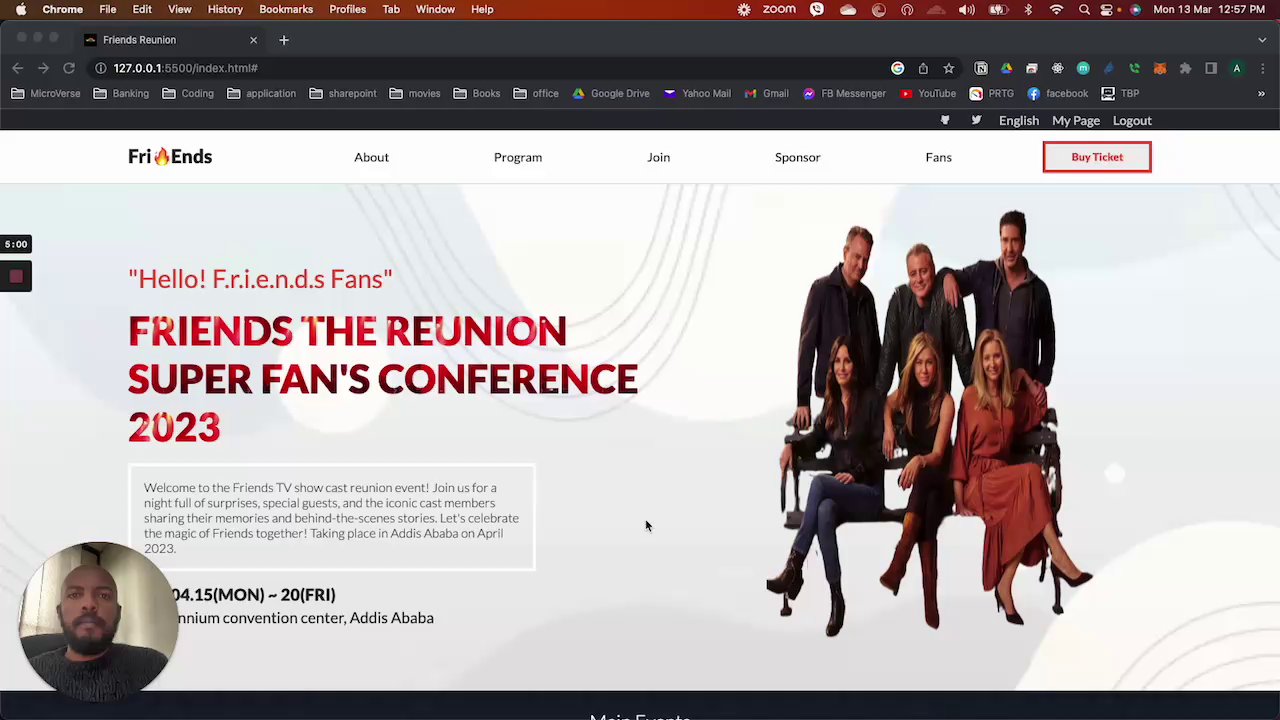Click the Fri🔥Ends logo
This screenshot has height=720, width=1280.
click(170, 157)
